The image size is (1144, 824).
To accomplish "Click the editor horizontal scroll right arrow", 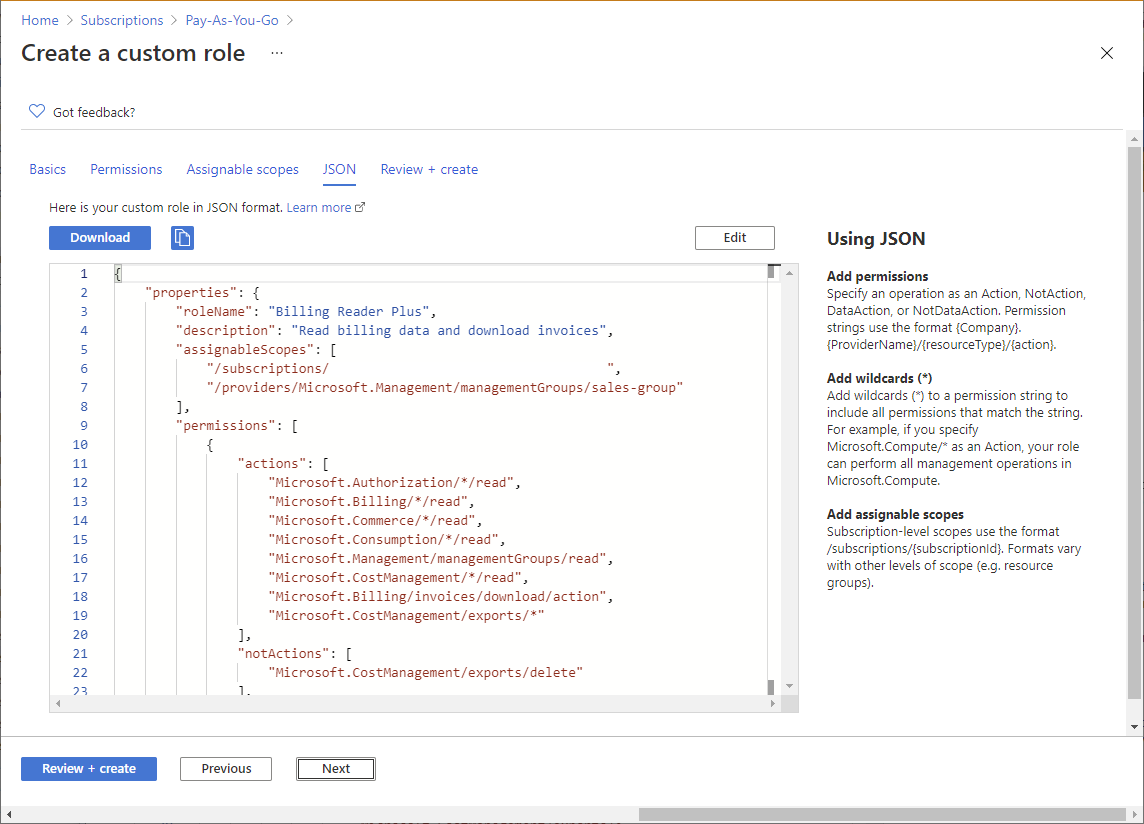I will click(773, 704).
